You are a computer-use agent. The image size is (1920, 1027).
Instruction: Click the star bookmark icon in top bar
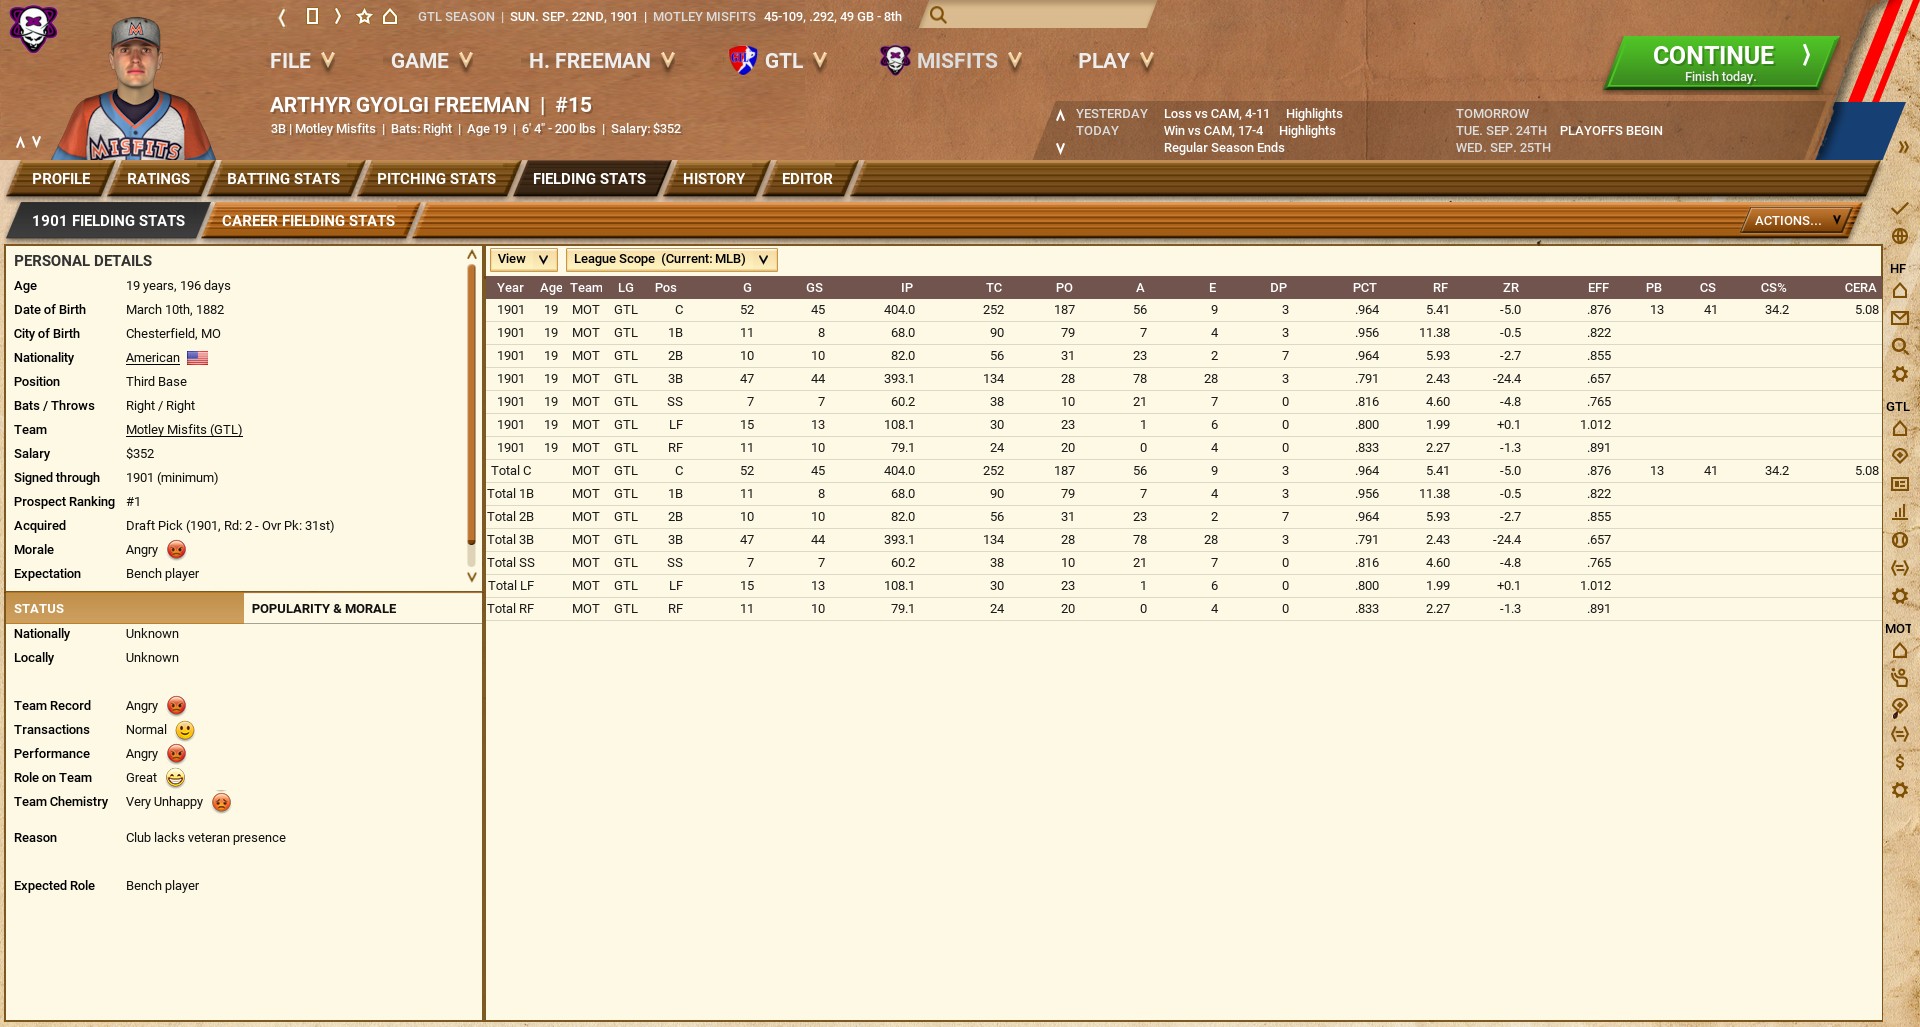point(364,17)
